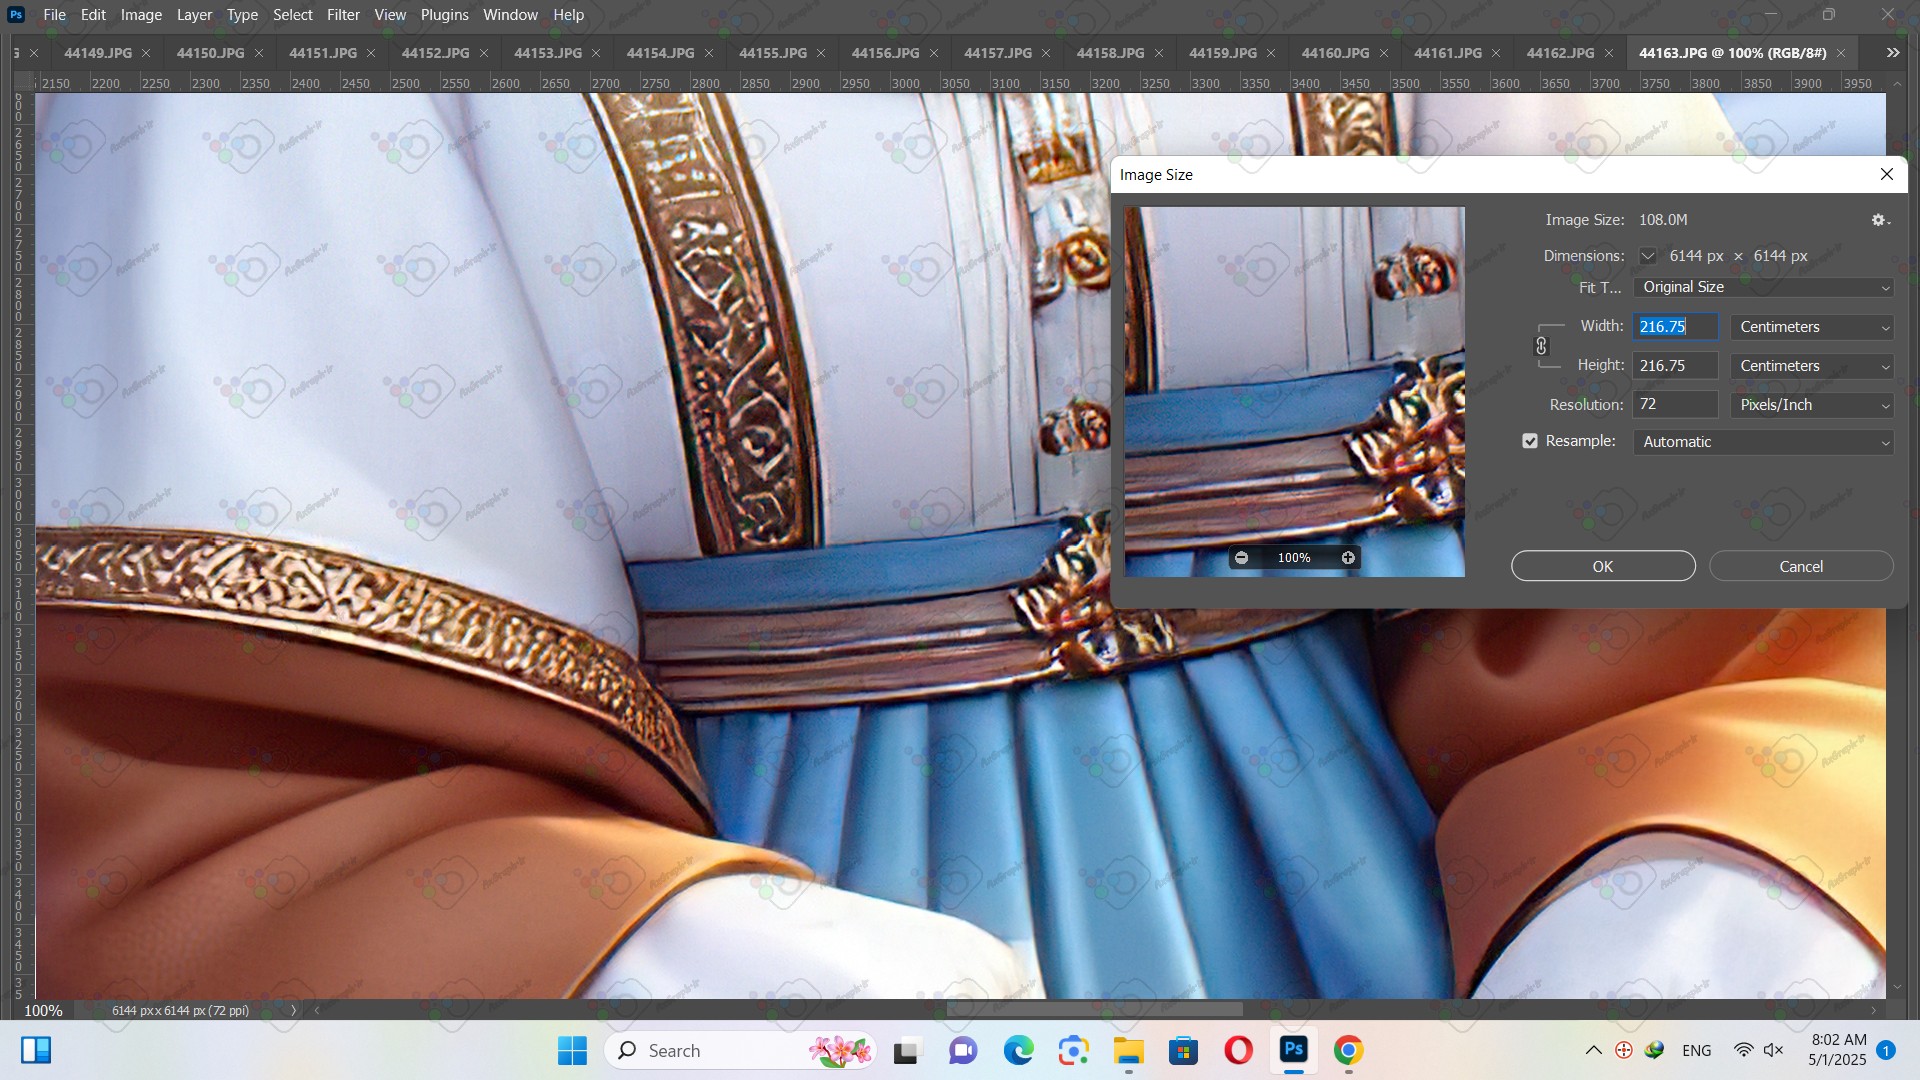Open the Plugins menu

[444, 15]
